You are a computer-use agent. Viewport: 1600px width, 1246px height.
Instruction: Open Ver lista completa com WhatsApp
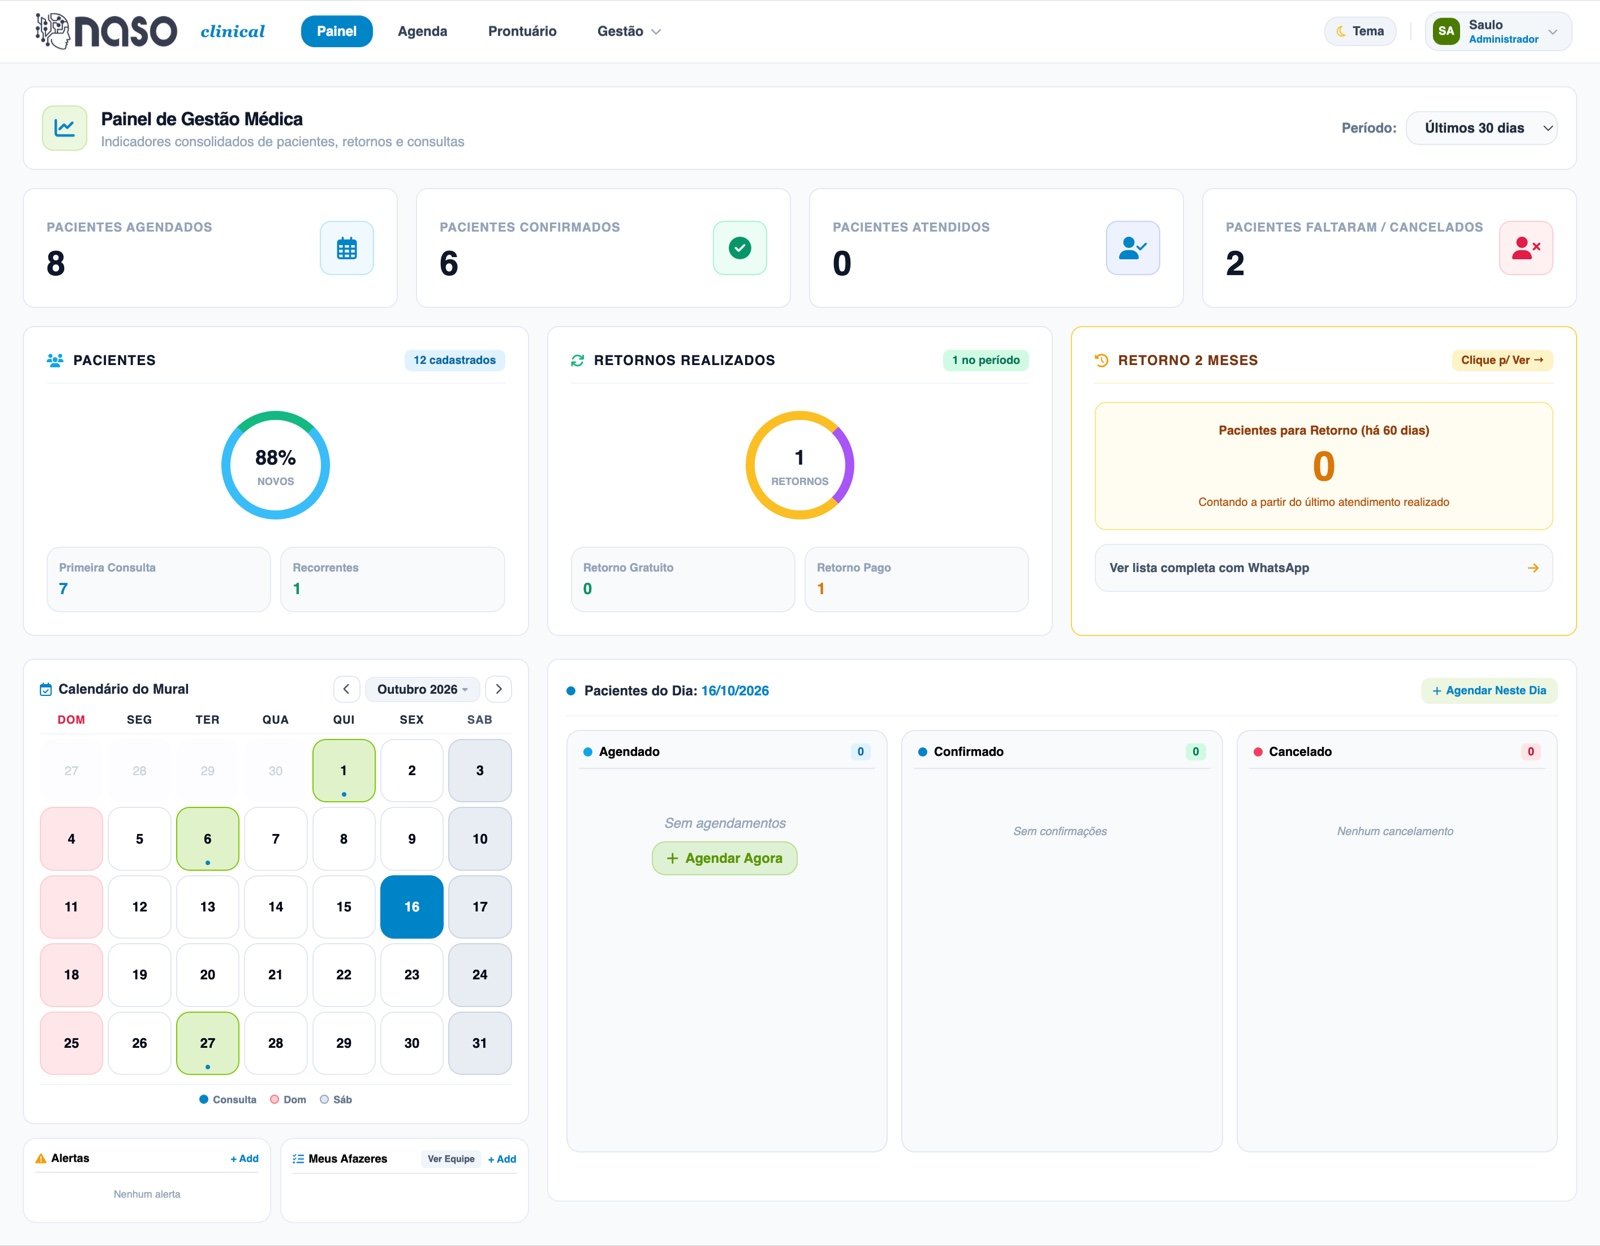click(x=1324, y=568)
